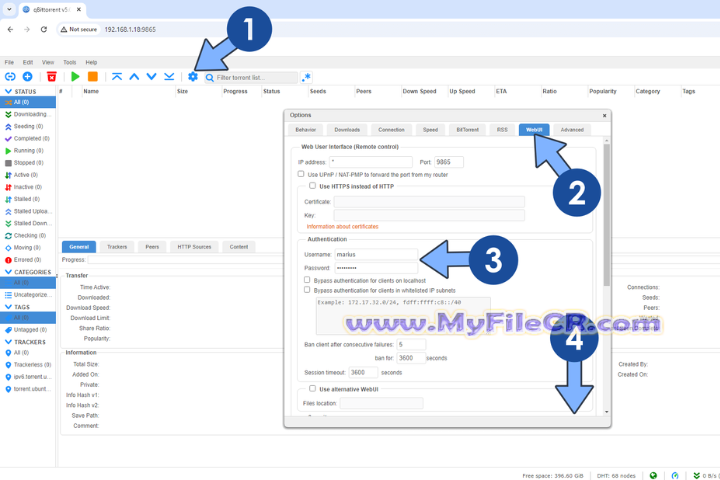Focus the Filter torrent list search box

pyautogui.click(x=251, y=78)
